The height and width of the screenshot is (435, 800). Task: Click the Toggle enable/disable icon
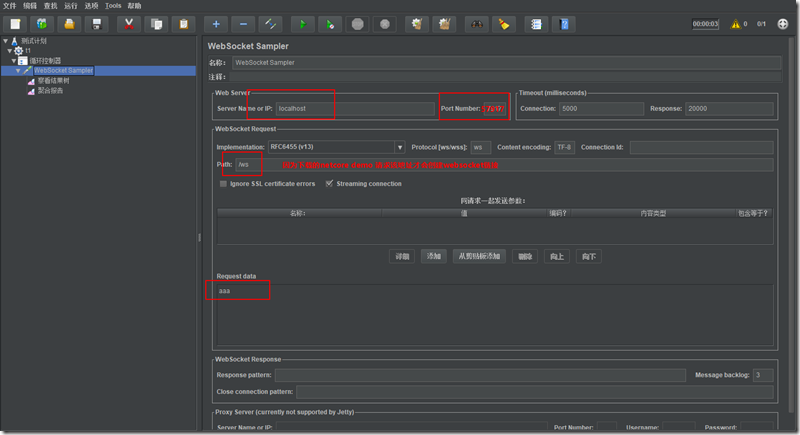pos(270,24)
